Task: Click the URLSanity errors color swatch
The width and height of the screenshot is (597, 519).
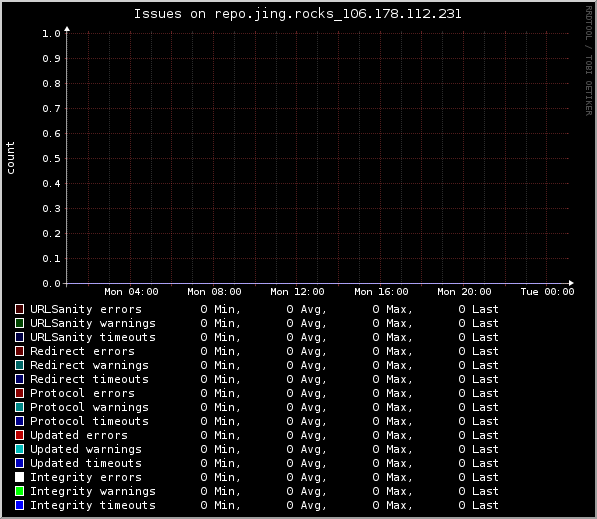Action: (19, 309)
